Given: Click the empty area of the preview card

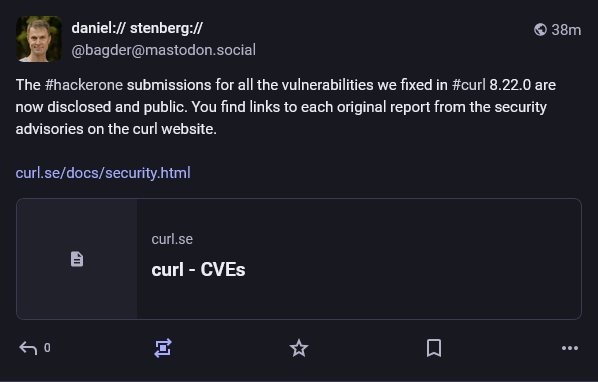Looking at the screenshot, I should [412, 259].
